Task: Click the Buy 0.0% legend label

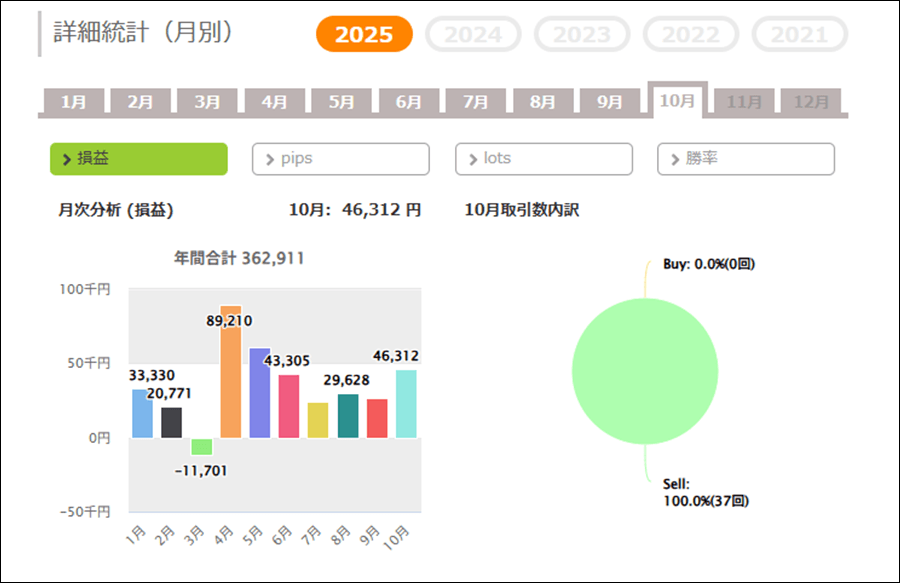Action: coord(708,265)
